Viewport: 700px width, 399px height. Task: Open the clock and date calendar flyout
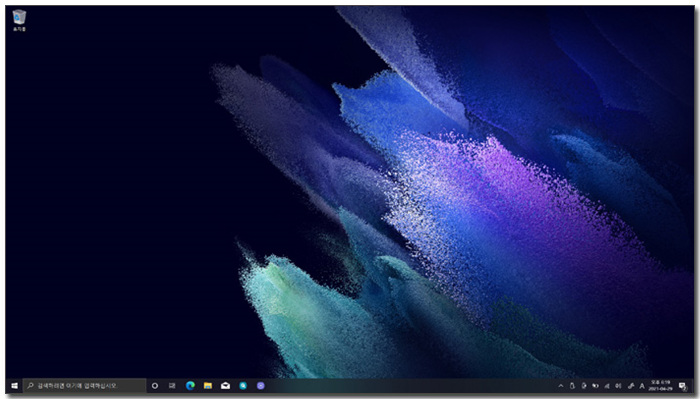point(661,386)
